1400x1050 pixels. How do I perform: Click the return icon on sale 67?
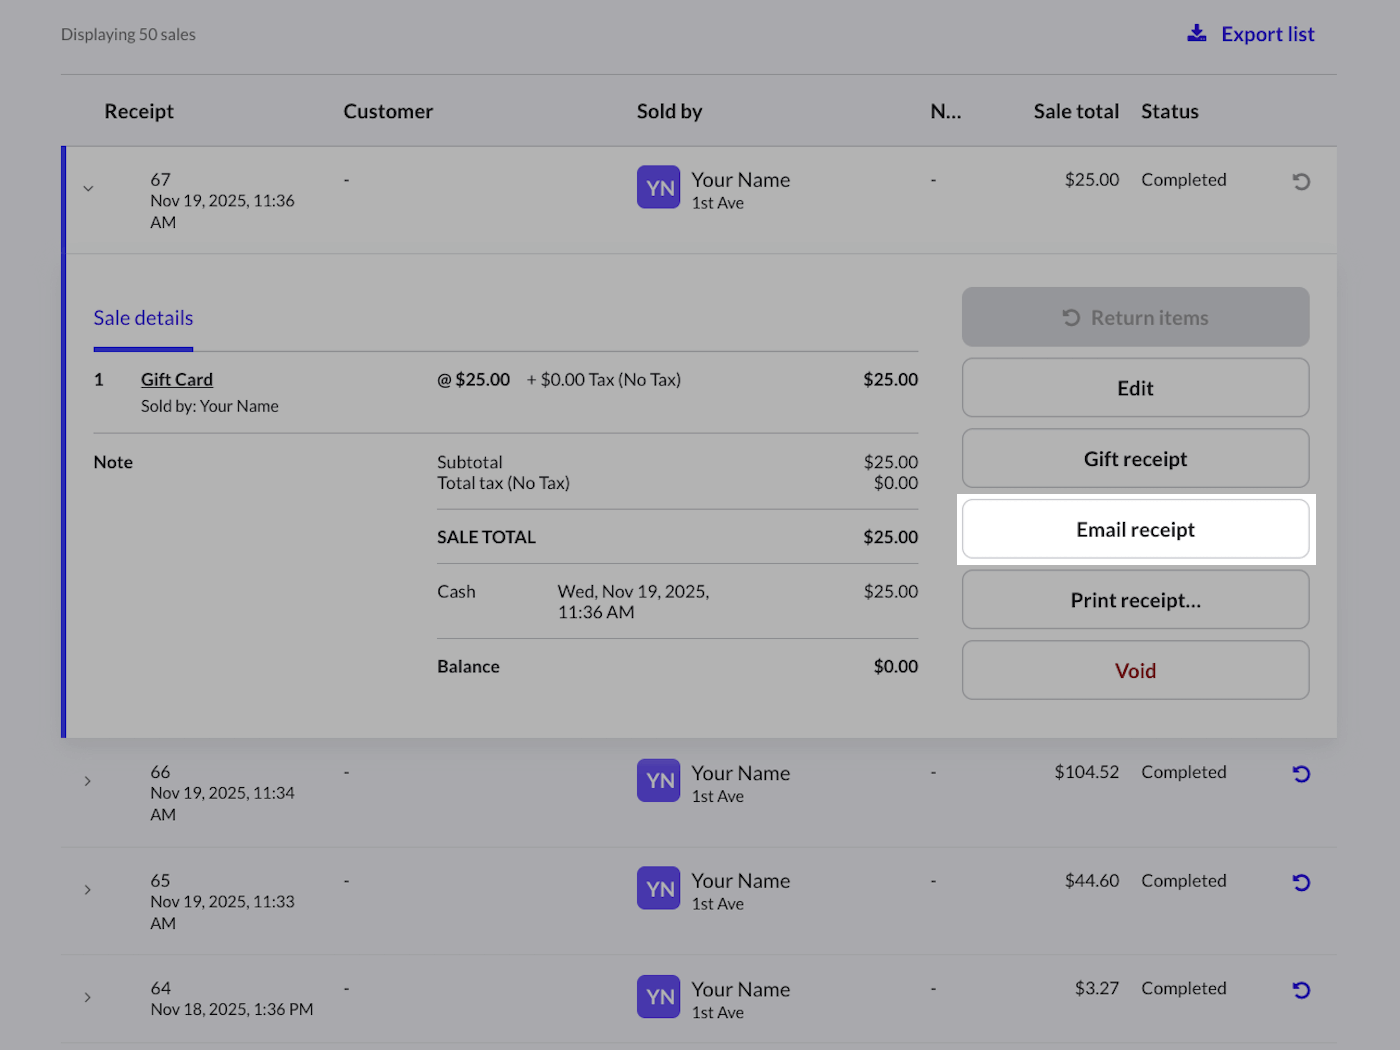(x=1300, y=182)
